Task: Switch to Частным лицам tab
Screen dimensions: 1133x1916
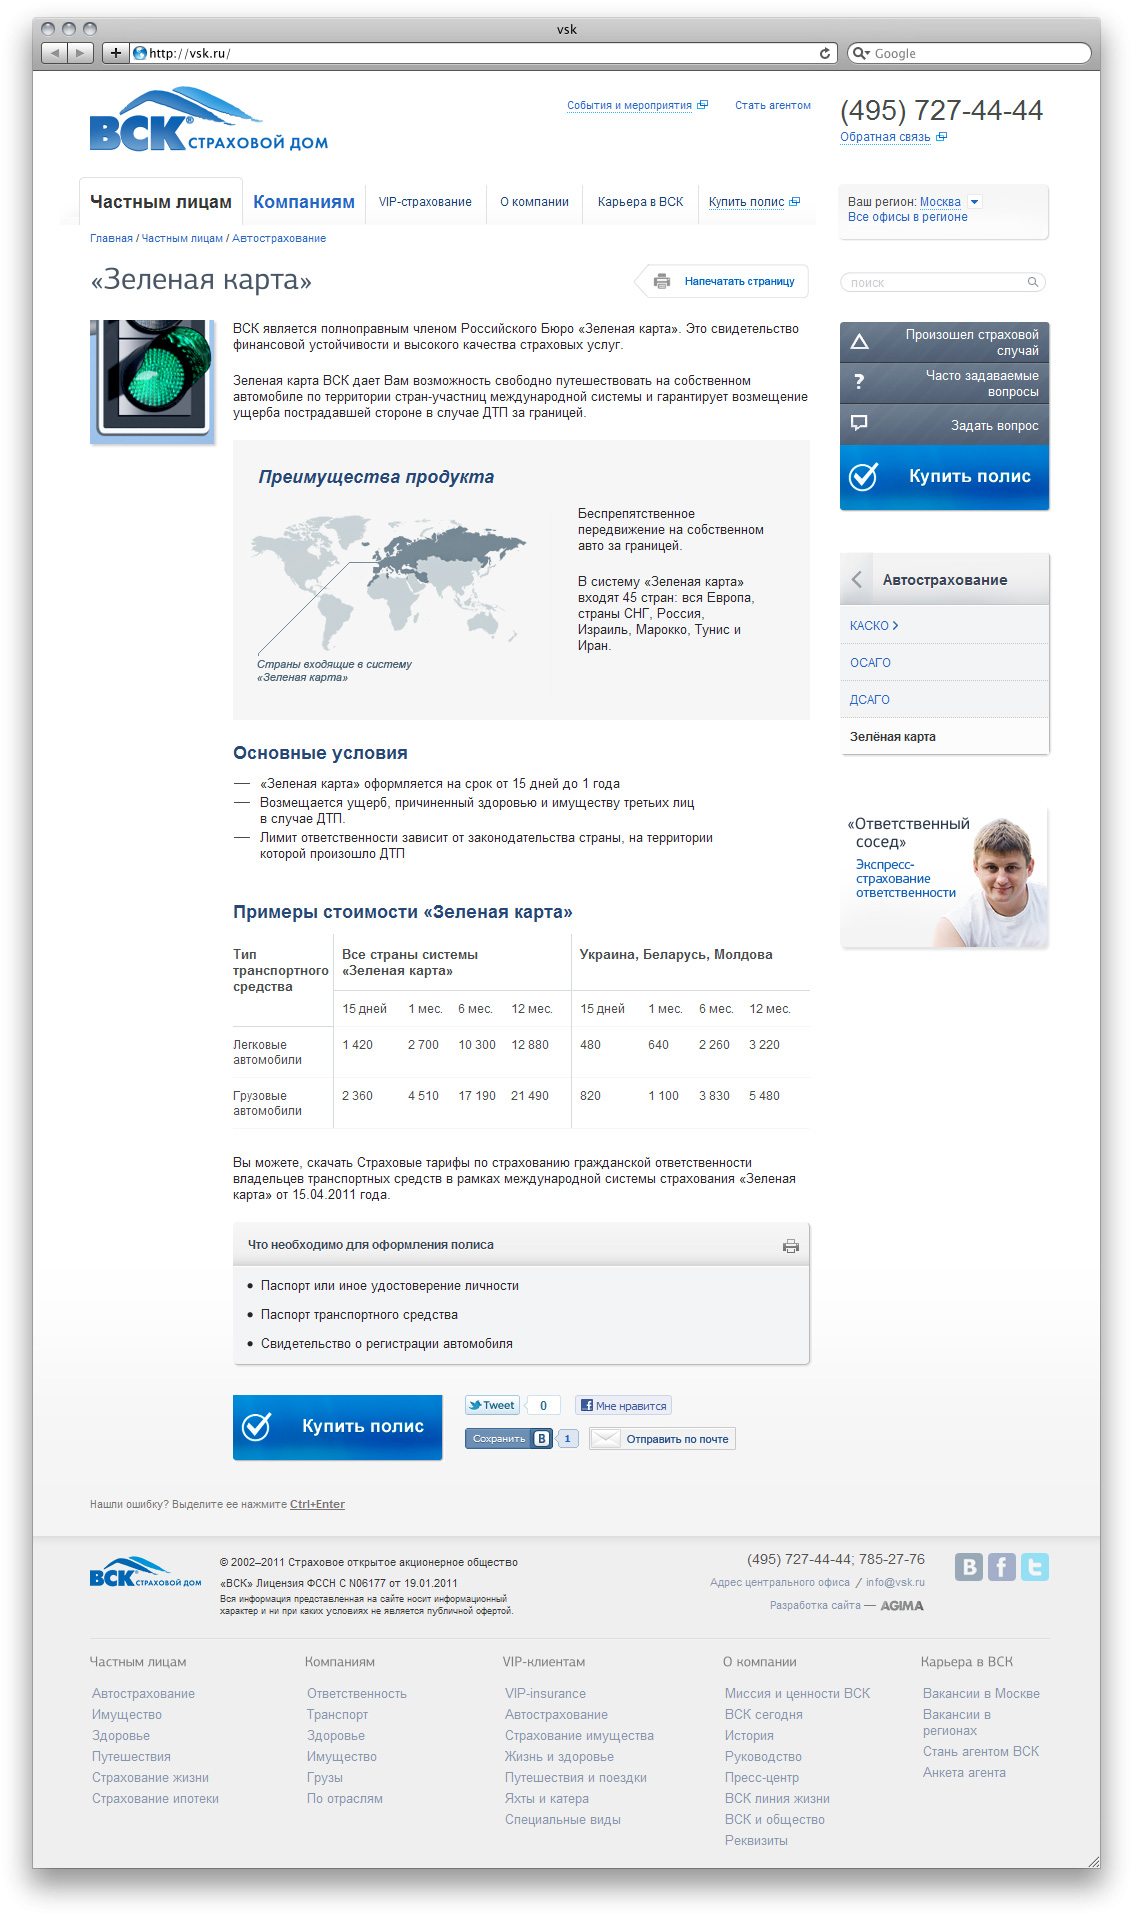Action: pyautogui.click(x=161, y=202)
